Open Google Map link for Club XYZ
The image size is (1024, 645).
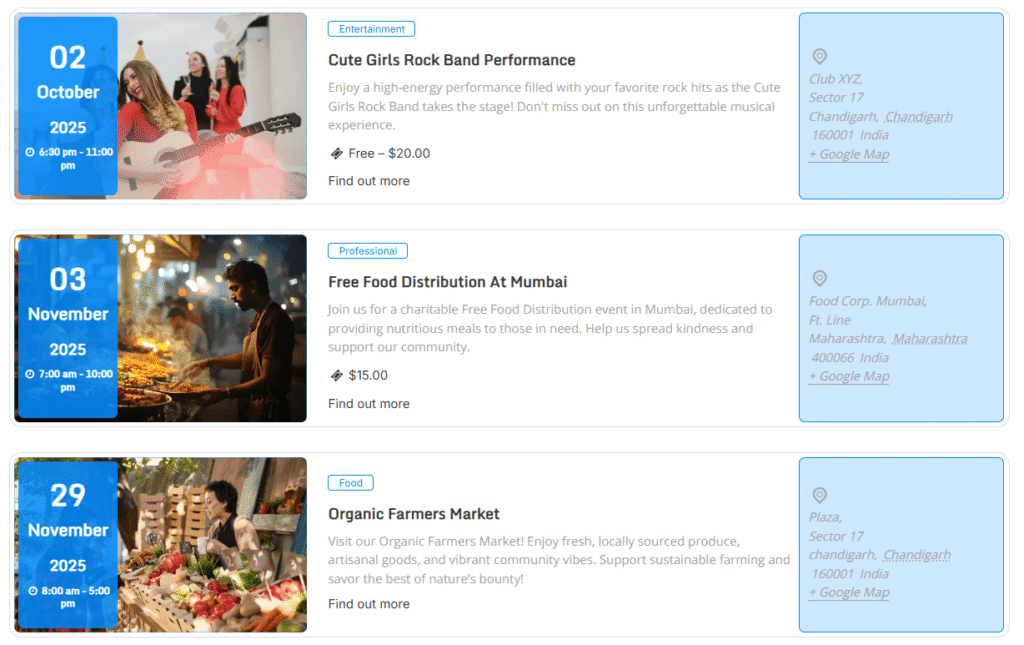(x=849, y=154)
